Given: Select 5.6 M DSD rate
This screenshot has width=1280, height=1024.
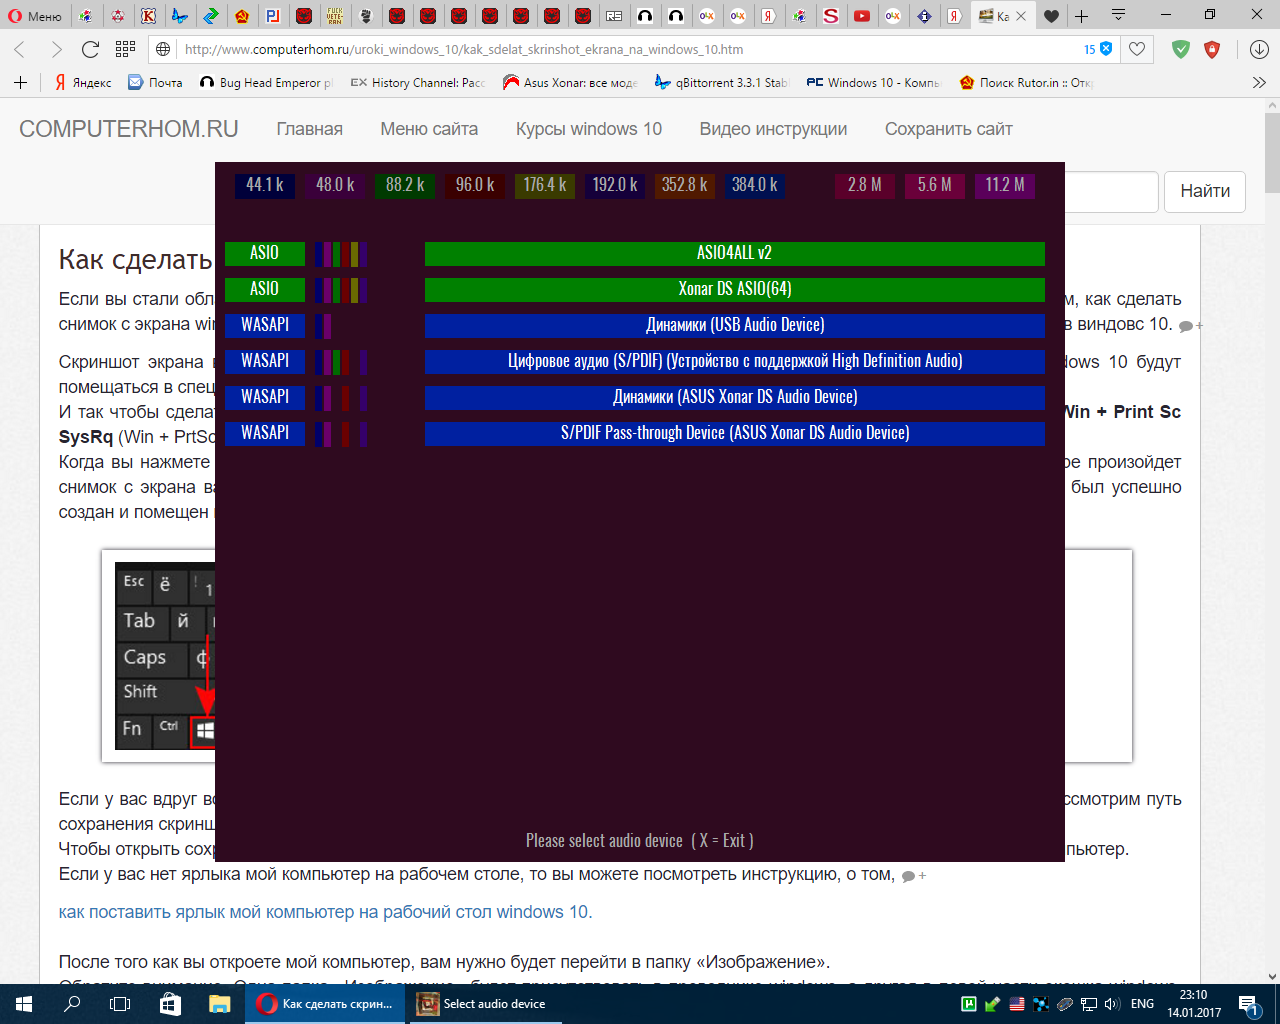Looking at the screenshot, I should point(935,185).
